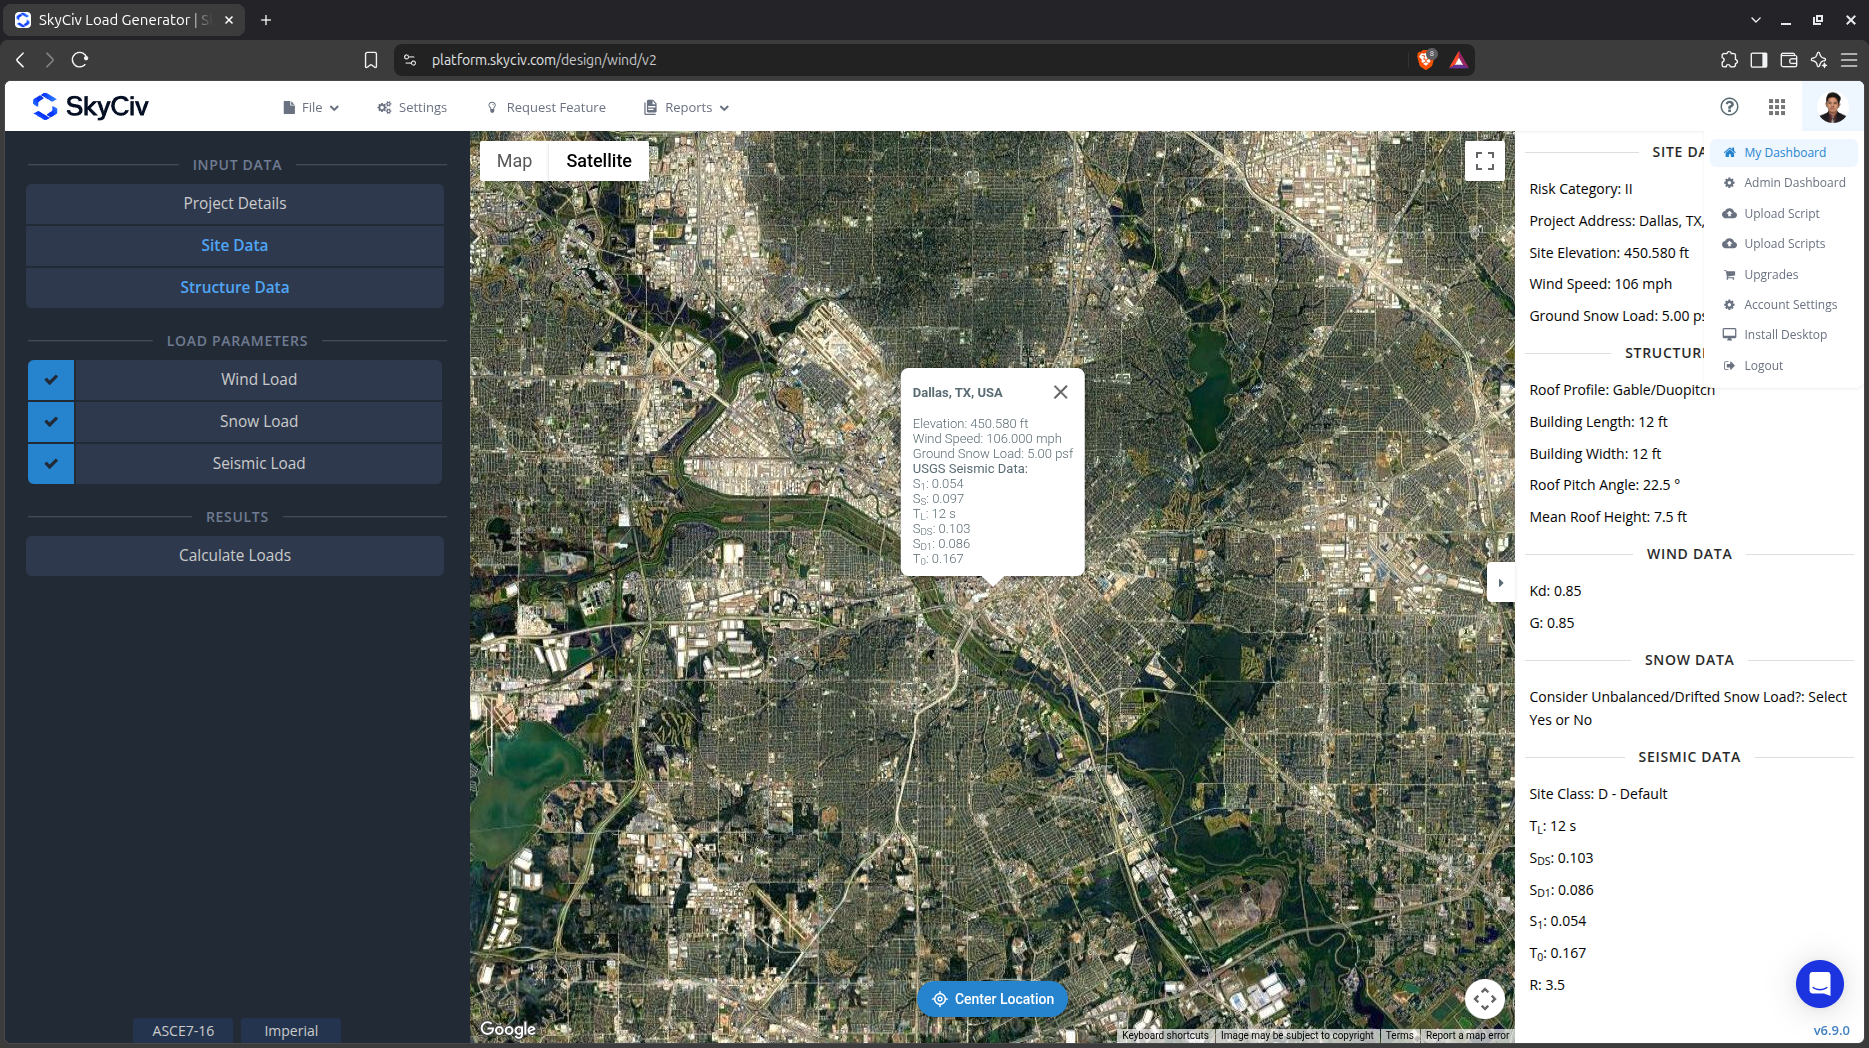Open the chat support bubble
Viewport: 1869px width, 1048px height.
1820,984
